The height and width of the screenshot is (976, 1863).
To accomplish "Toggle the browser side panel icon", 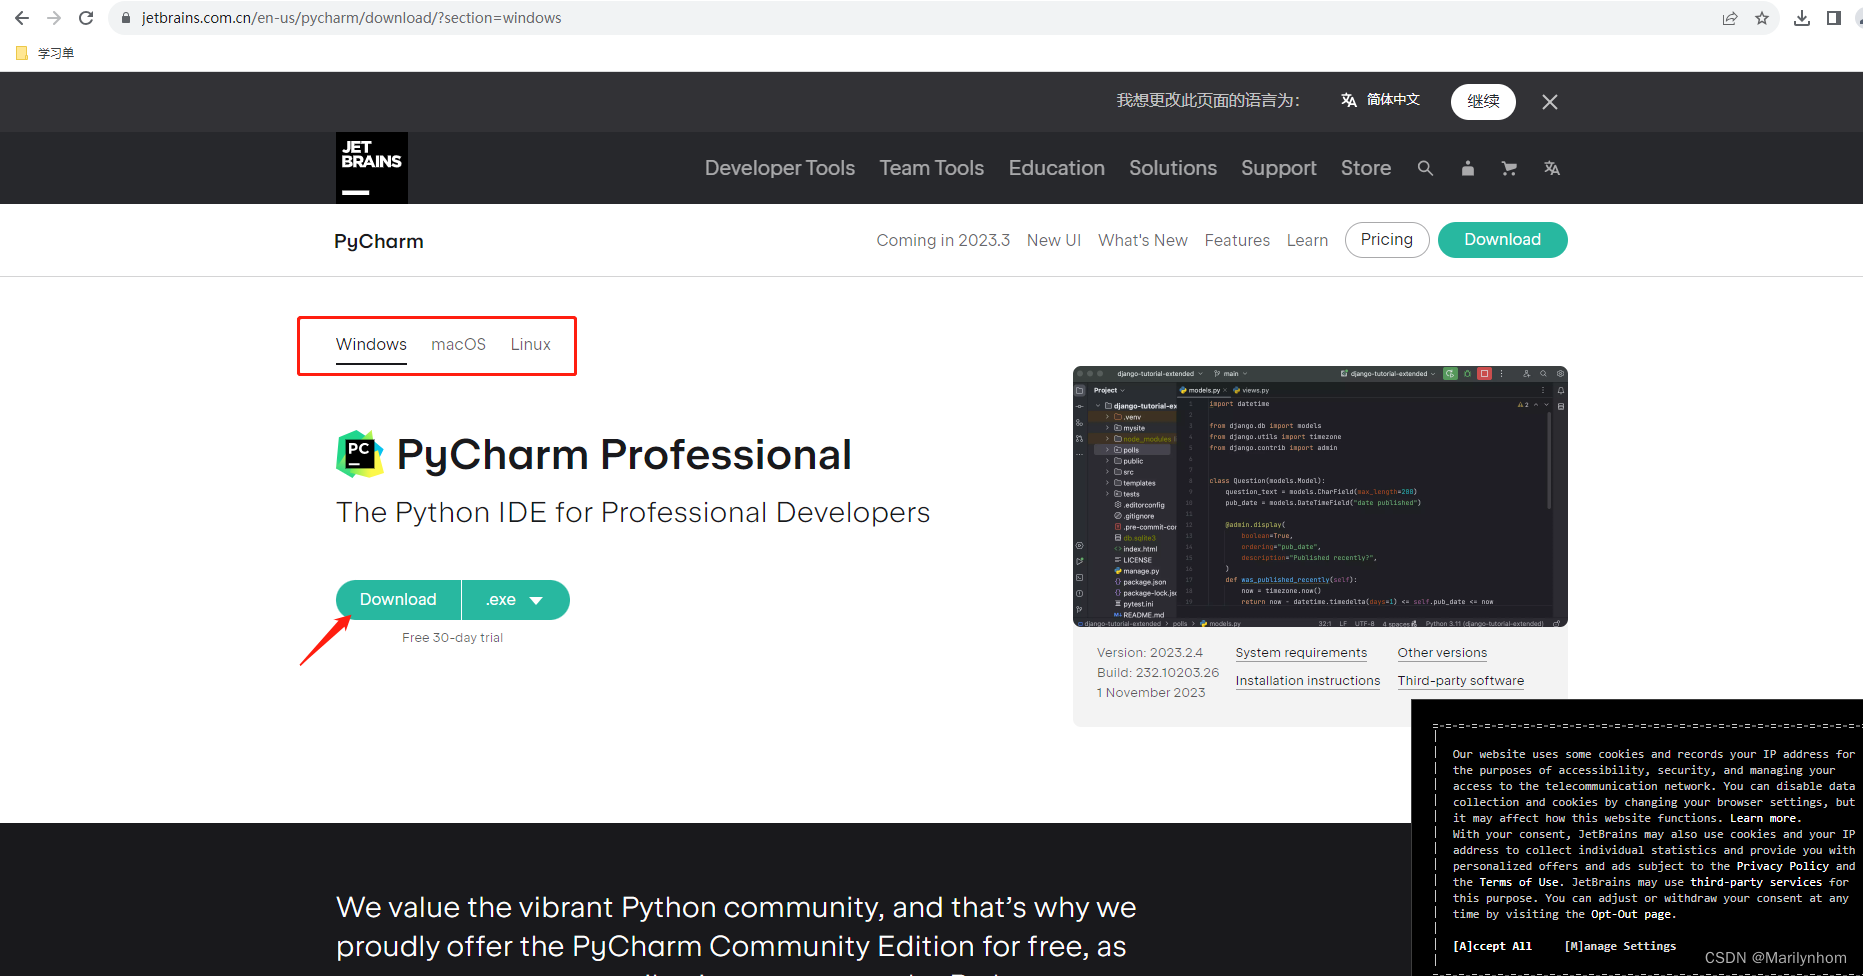I will tap(1834, 18).
